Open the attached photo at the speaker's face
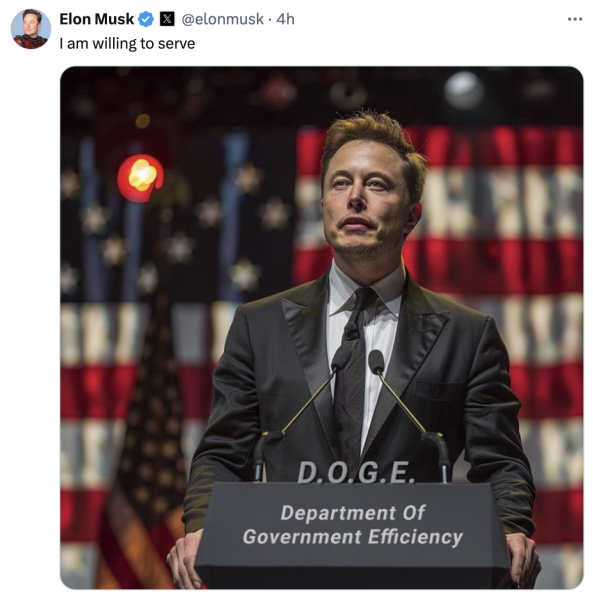The height and width of the screenshot is (600, 593). pos(367,195)
